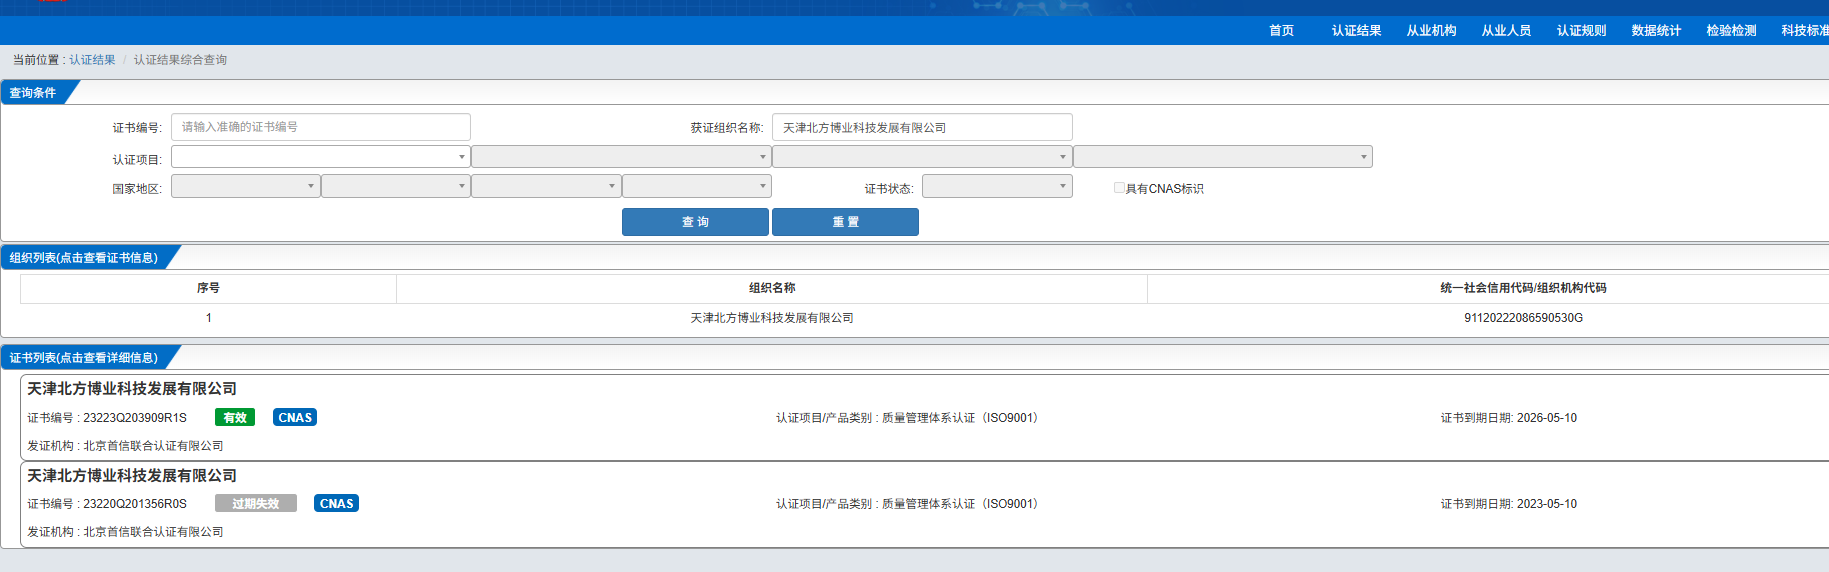Expand the third 认证项目 dropdown

[922, 157]
